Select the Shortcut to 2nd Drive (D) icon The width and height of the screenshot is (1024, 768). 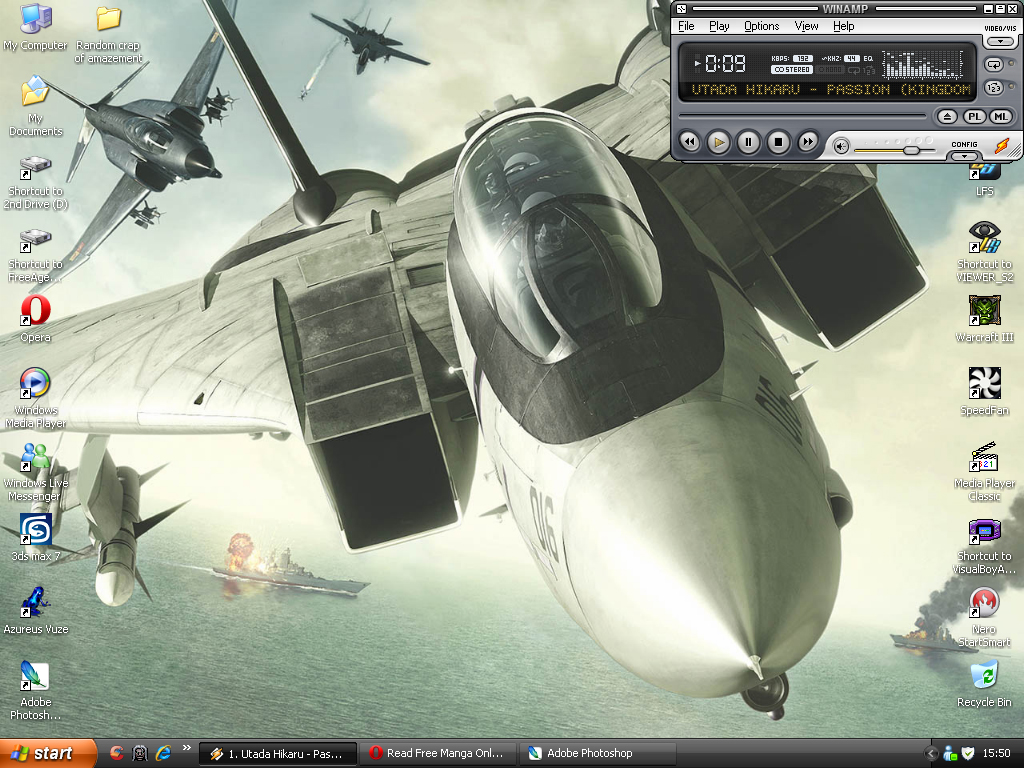35,183
